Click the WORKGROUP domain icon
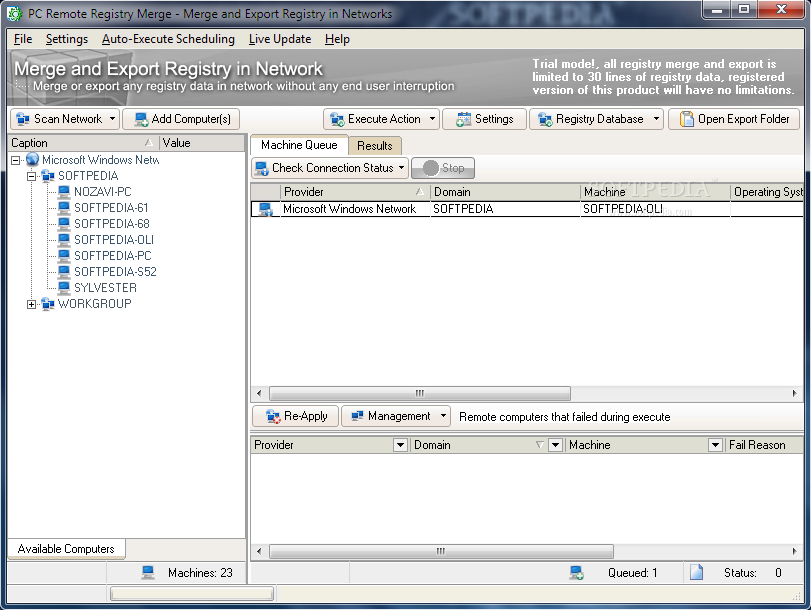This screenshot has width=811, height=610. coord(48,304)
